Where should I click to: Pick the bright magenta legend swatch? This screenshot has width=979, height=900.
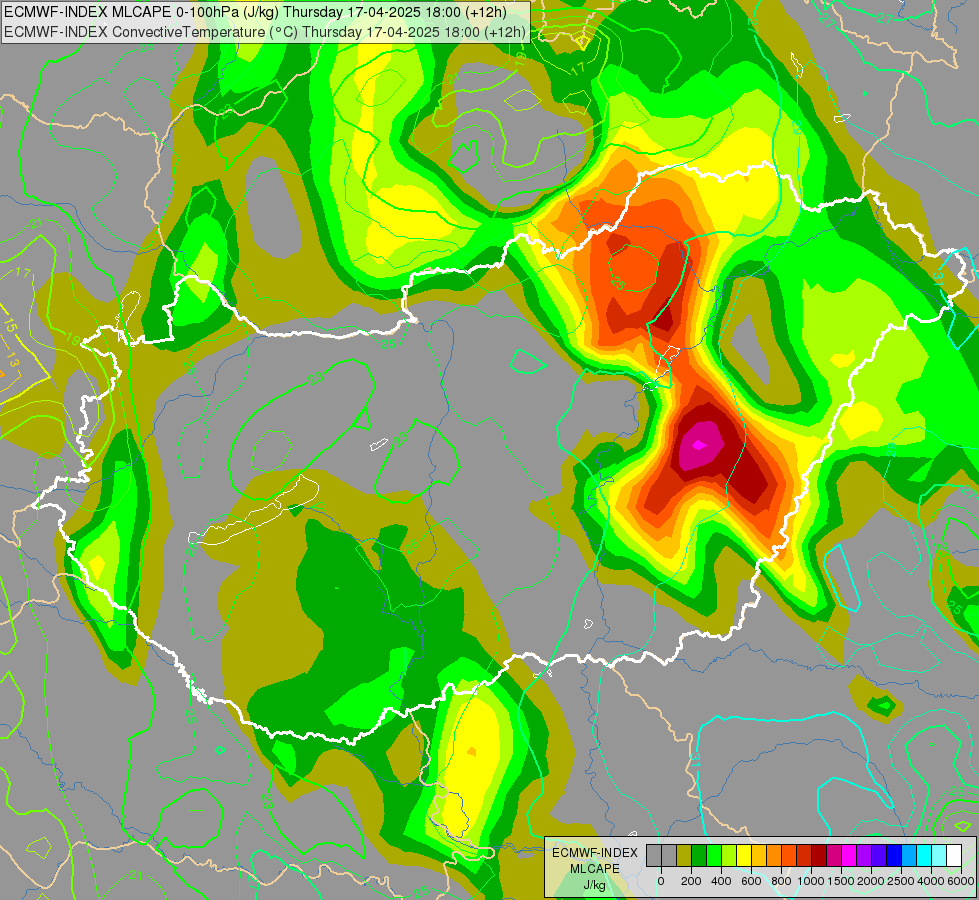tap(849, 855)
